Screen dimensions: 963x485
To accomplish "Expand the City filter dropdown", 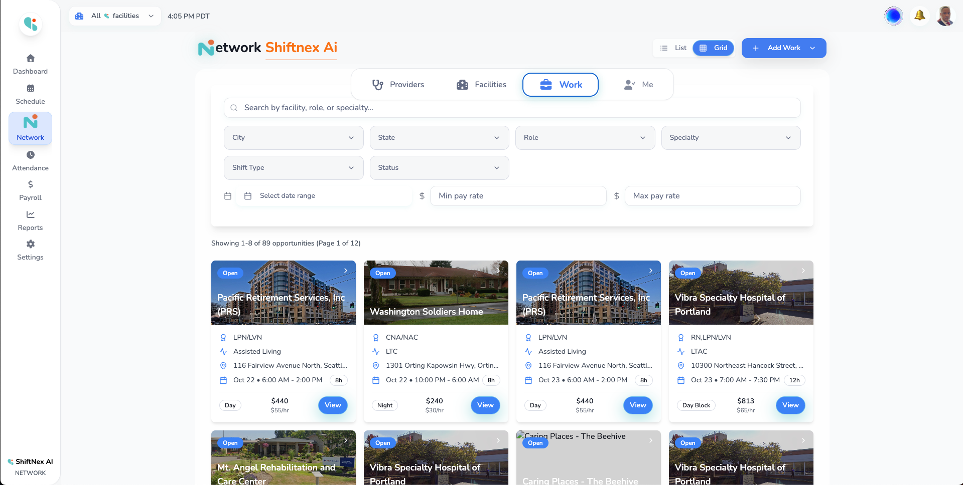I will [x=294, y=138].
